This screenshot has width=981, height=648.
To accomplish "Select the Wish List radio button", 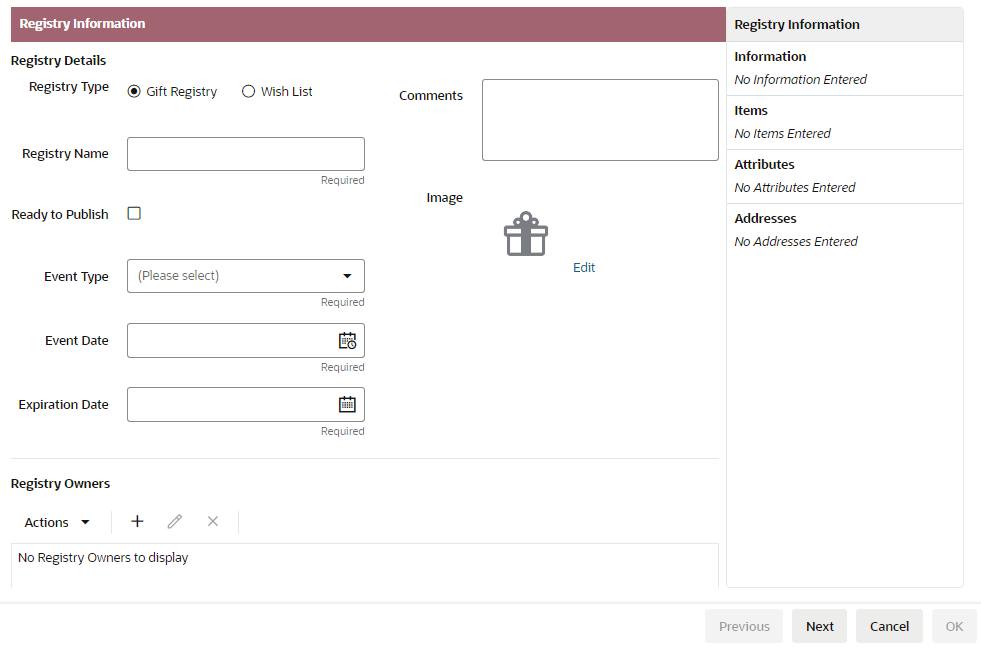I will tap(248, 91).
